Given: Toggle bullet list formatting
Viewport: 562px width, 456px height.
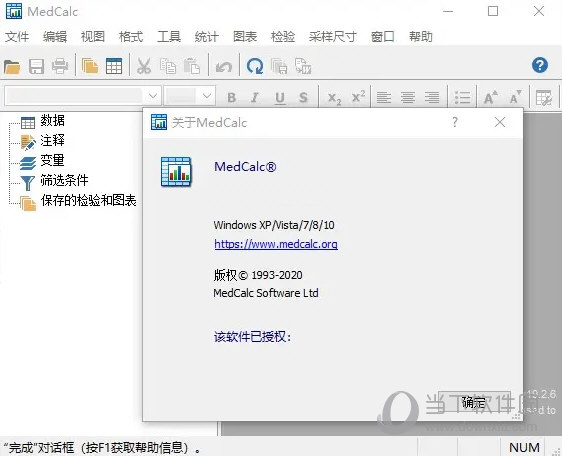Looking at the screenshot, I should pos(462,97).
